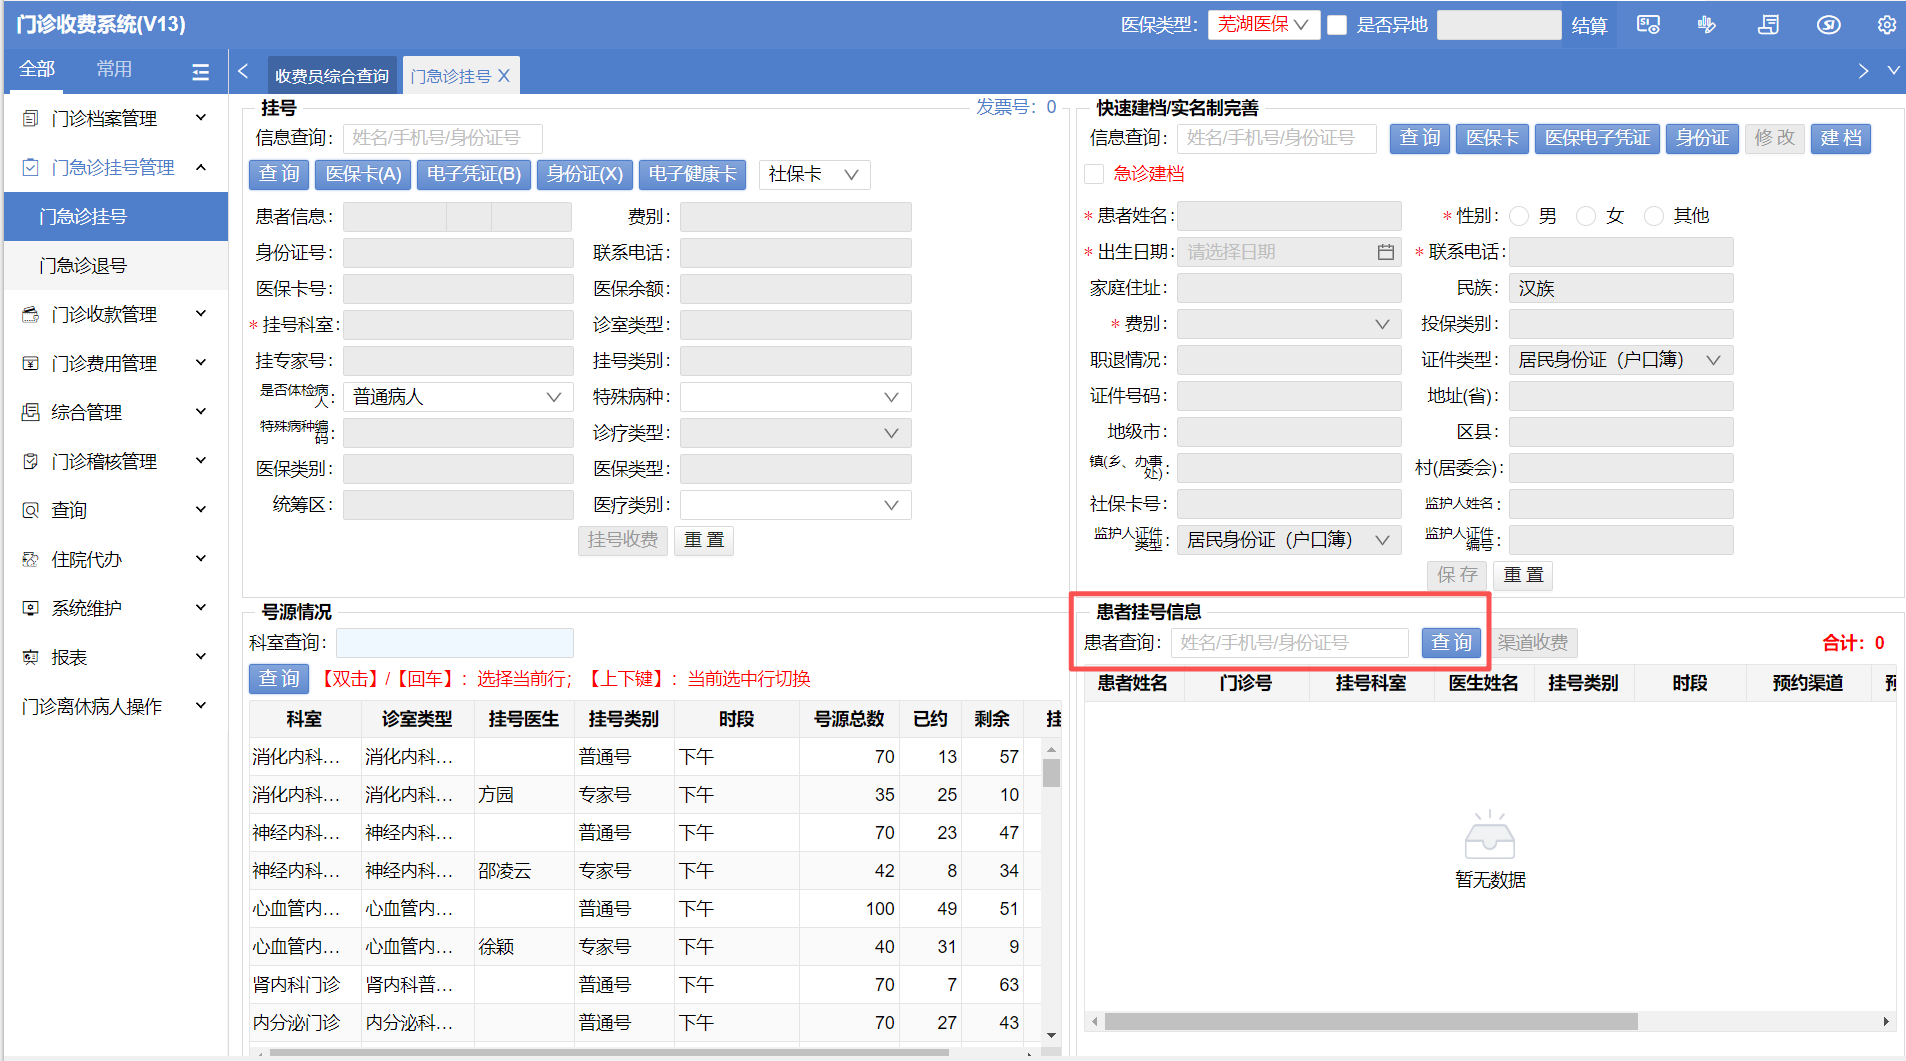Focus the 患者姓名 input in 快速建档
The image size is (1906, 1061).
1289,216
